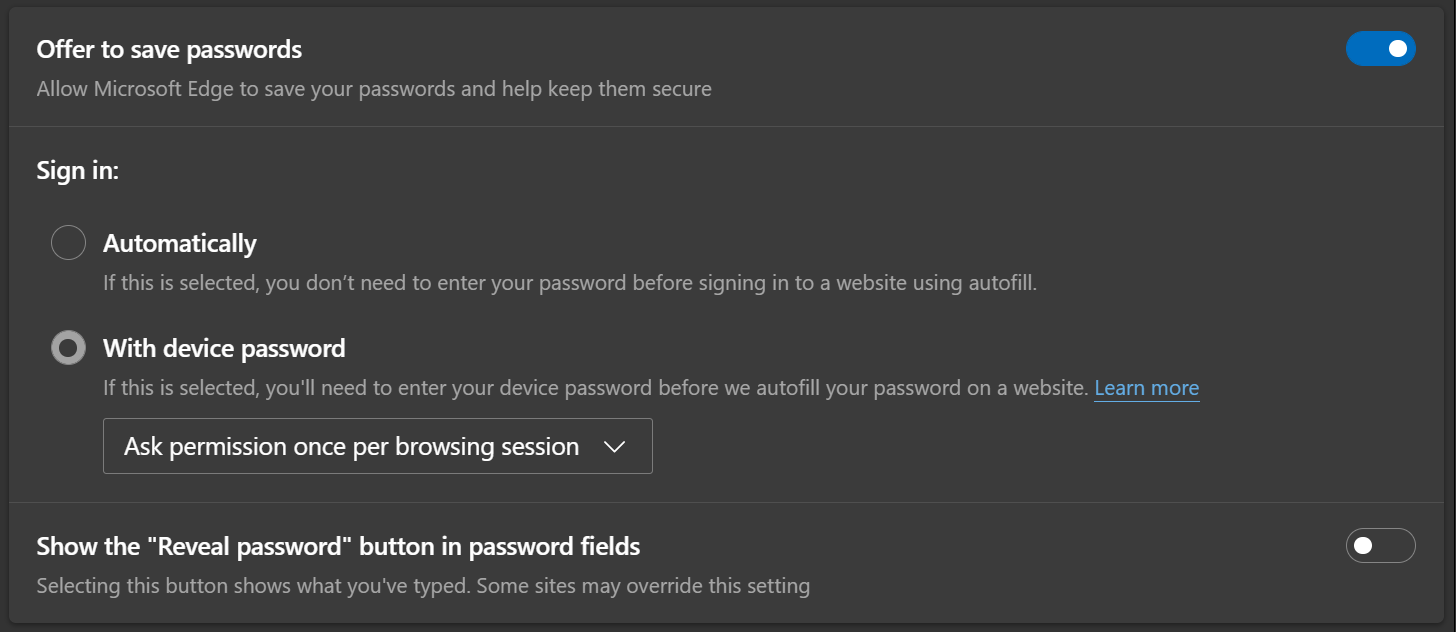The height and width of the screenshot is (632, 1456).
Task: Click the "With device password" label text
Action: coord(224,348)
